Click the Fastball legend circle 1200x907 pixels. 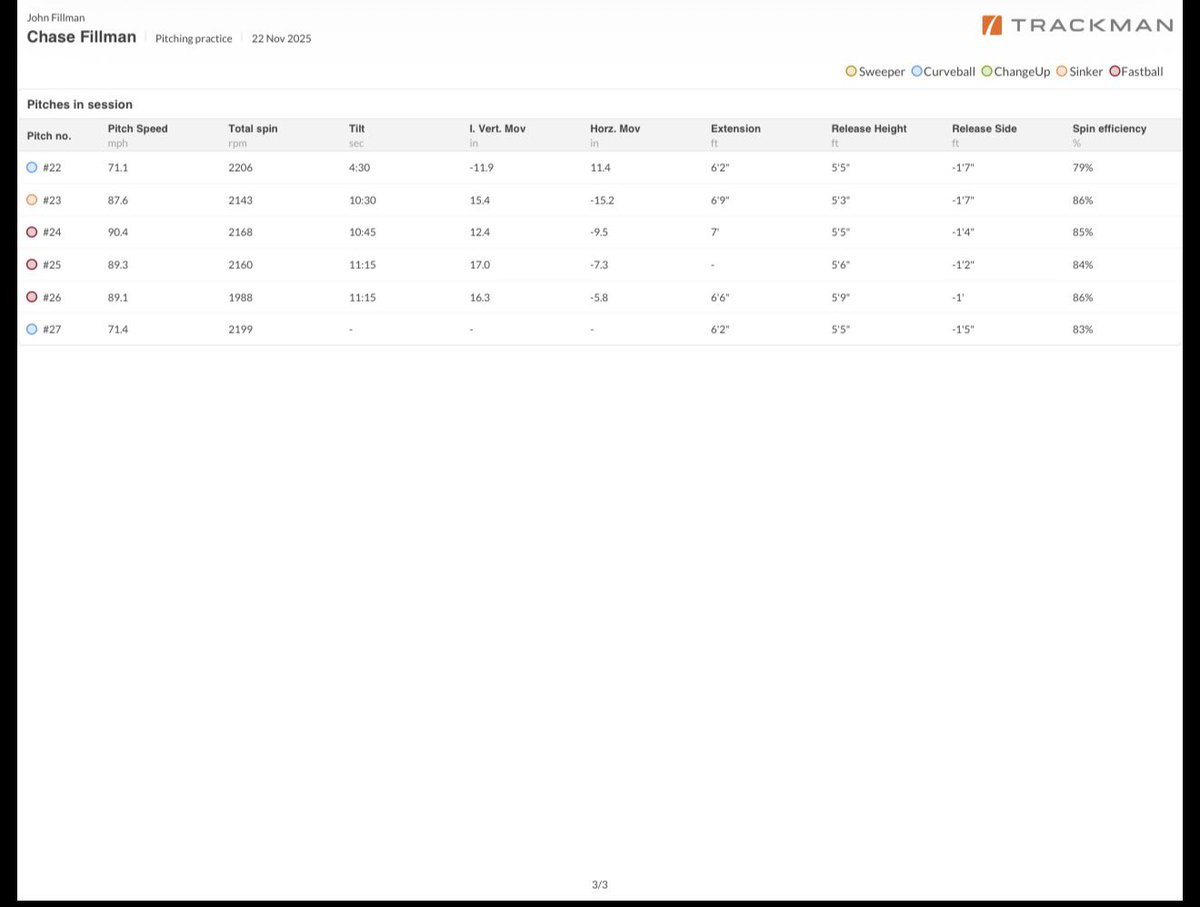point(1115,72)
